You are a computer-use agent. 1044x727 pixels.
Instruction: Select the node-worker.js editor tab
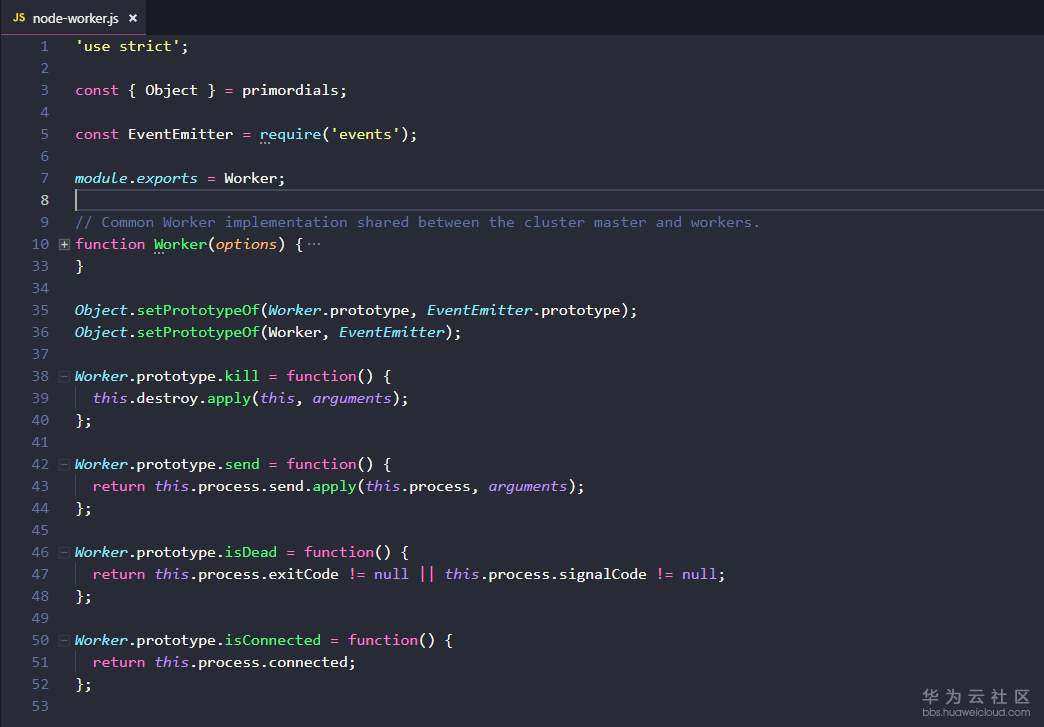(73, 18)
